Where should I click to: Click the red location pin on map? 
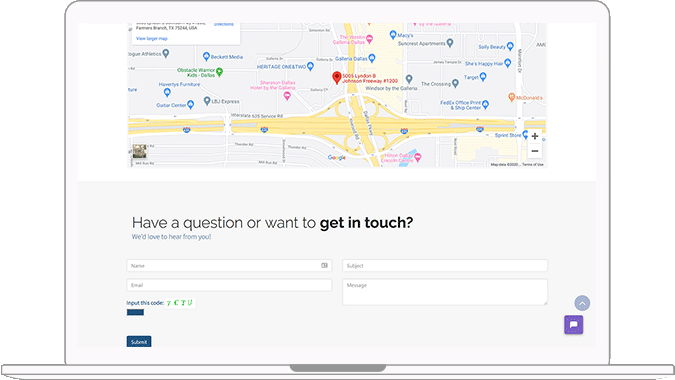click(337, 77)
